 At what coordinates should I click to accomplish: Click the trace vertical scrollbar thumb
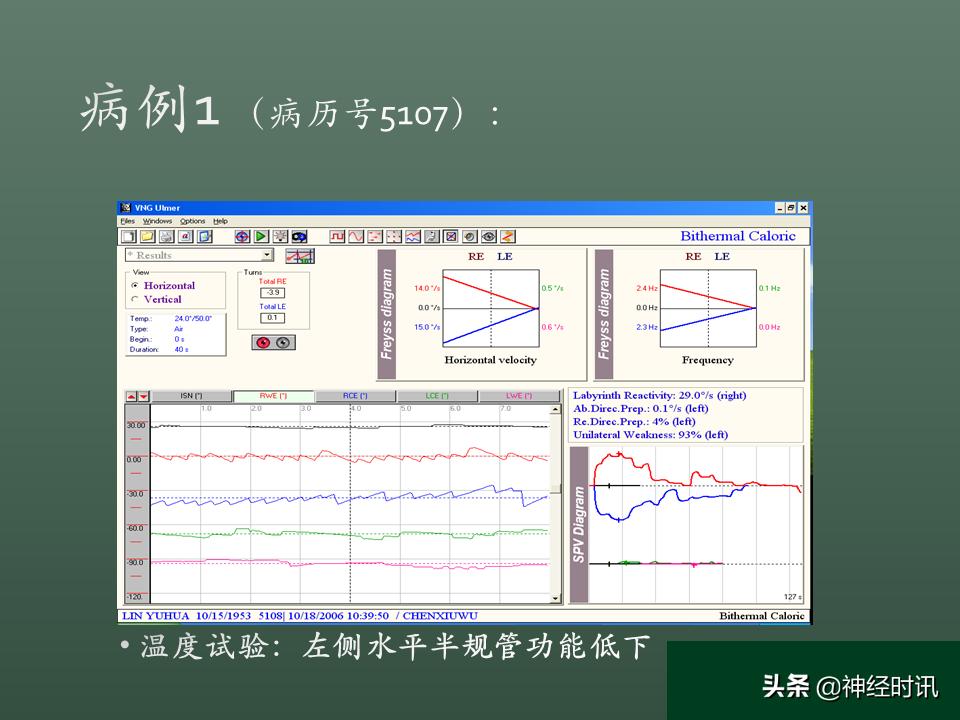[x=555, y=489]
